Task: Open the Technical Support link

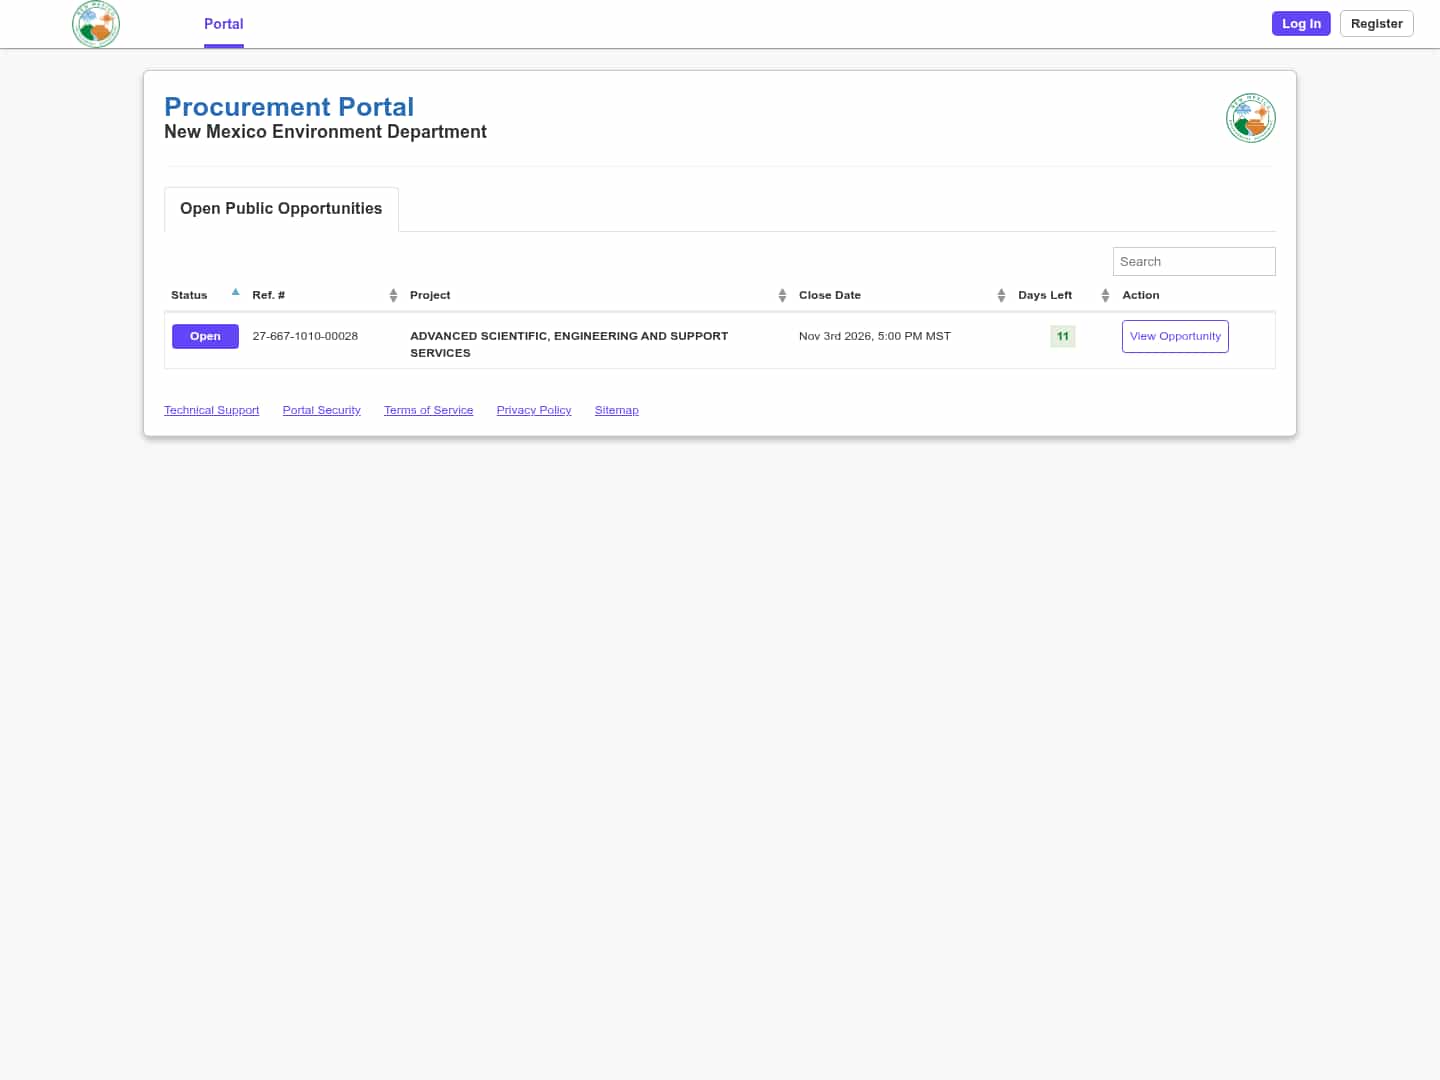Action: tap(211, 410)
